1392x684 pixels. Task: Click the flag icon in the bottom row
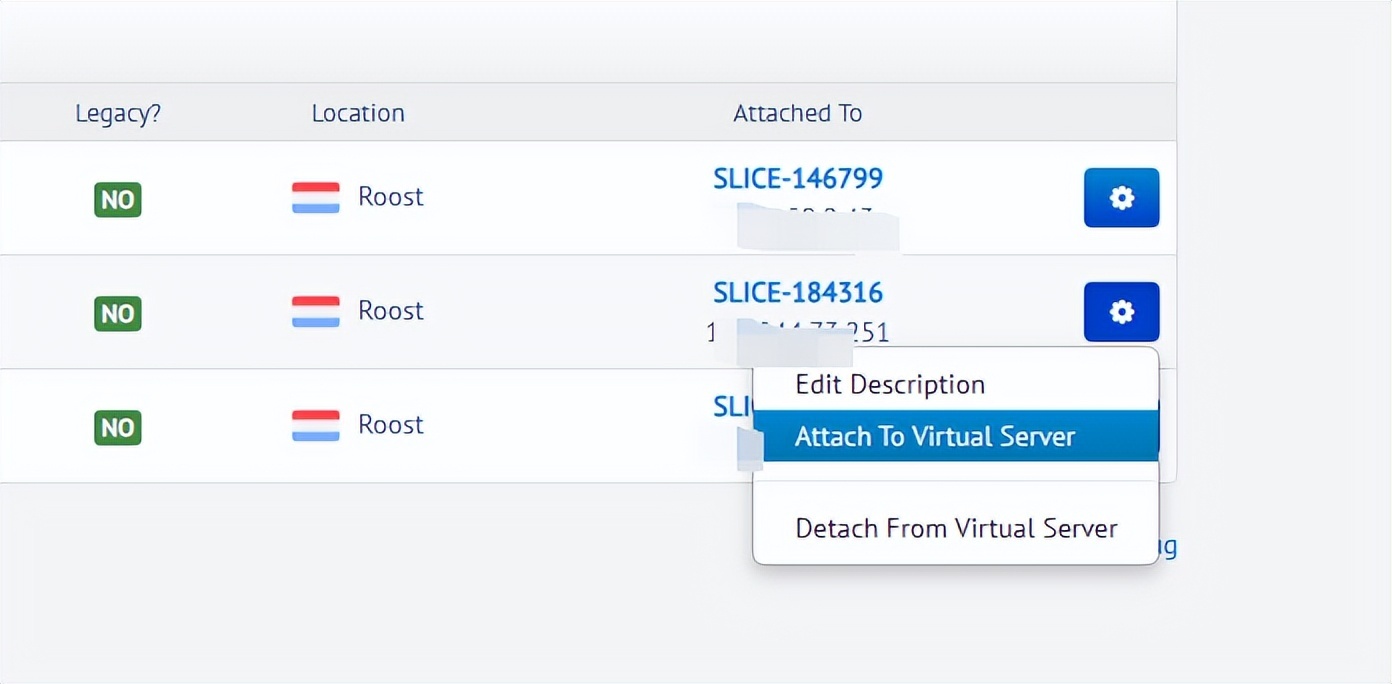(316, 425)
